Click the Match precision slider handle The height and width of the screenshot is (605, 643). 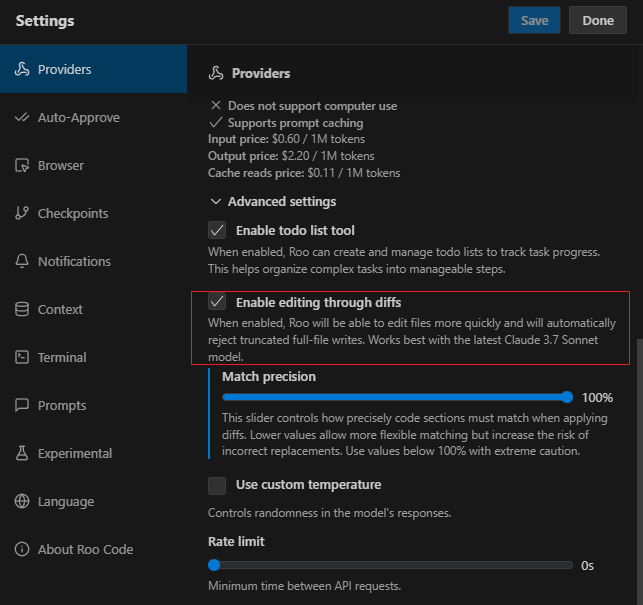(567, 397)
